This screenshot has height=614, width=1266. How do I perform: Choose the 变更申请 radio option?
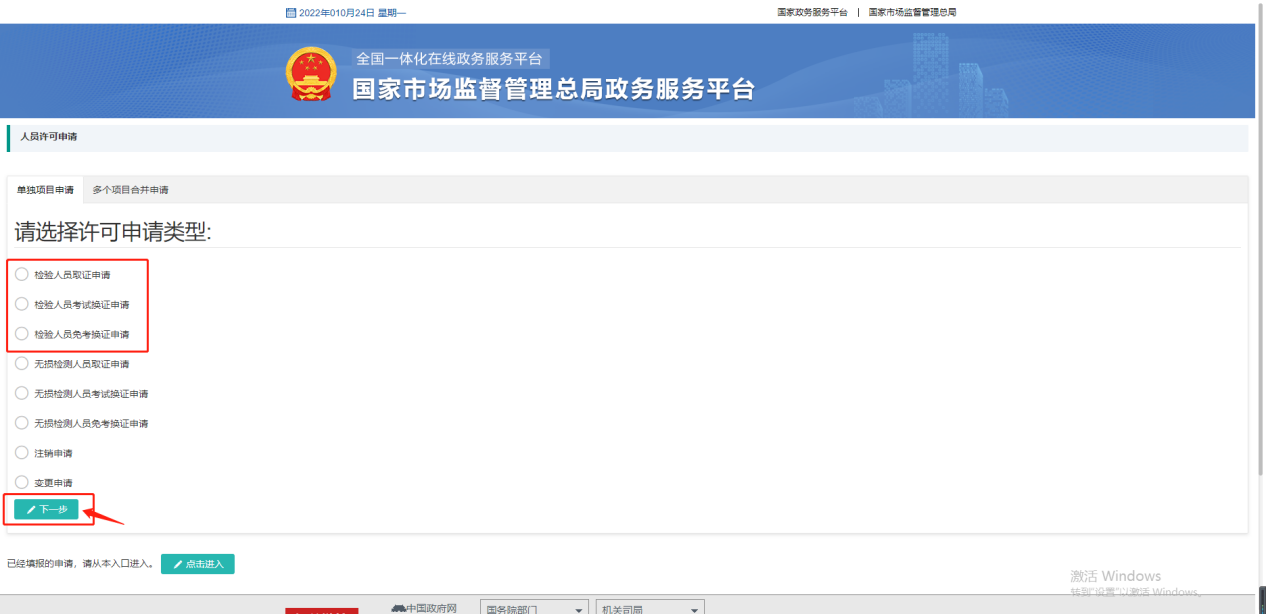coord(22,483)
